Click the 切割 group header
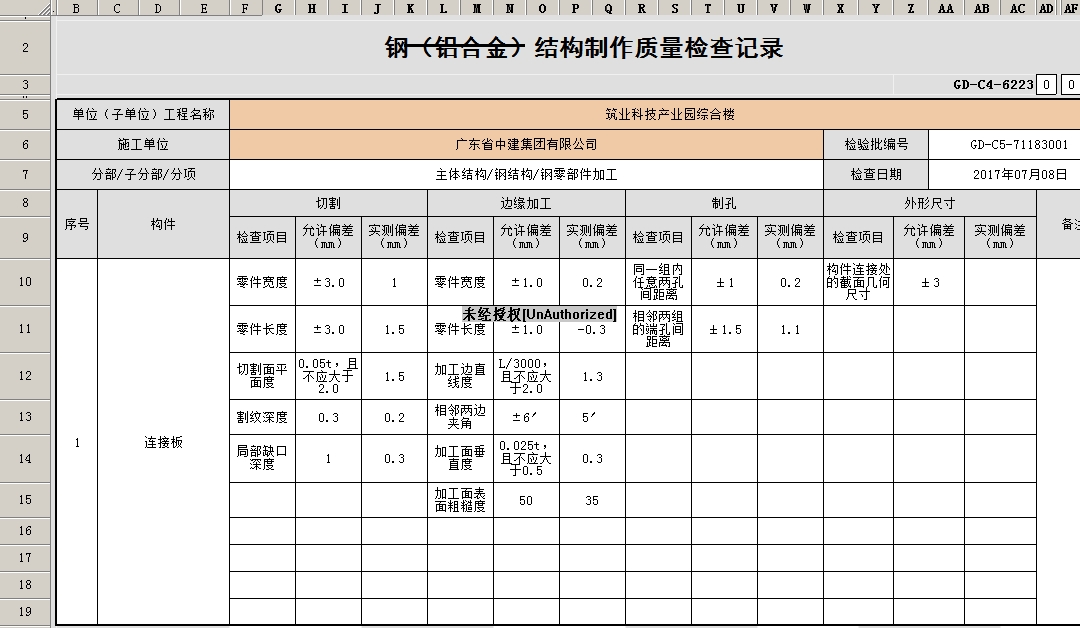The image size is (1080, 628). [328, 203]
